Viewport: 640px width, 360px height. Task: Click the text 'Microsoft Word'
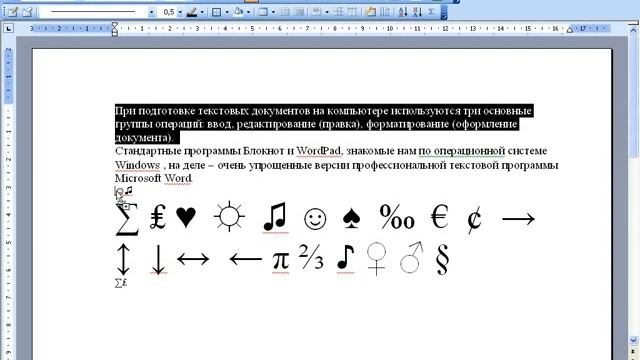point(153,178)
